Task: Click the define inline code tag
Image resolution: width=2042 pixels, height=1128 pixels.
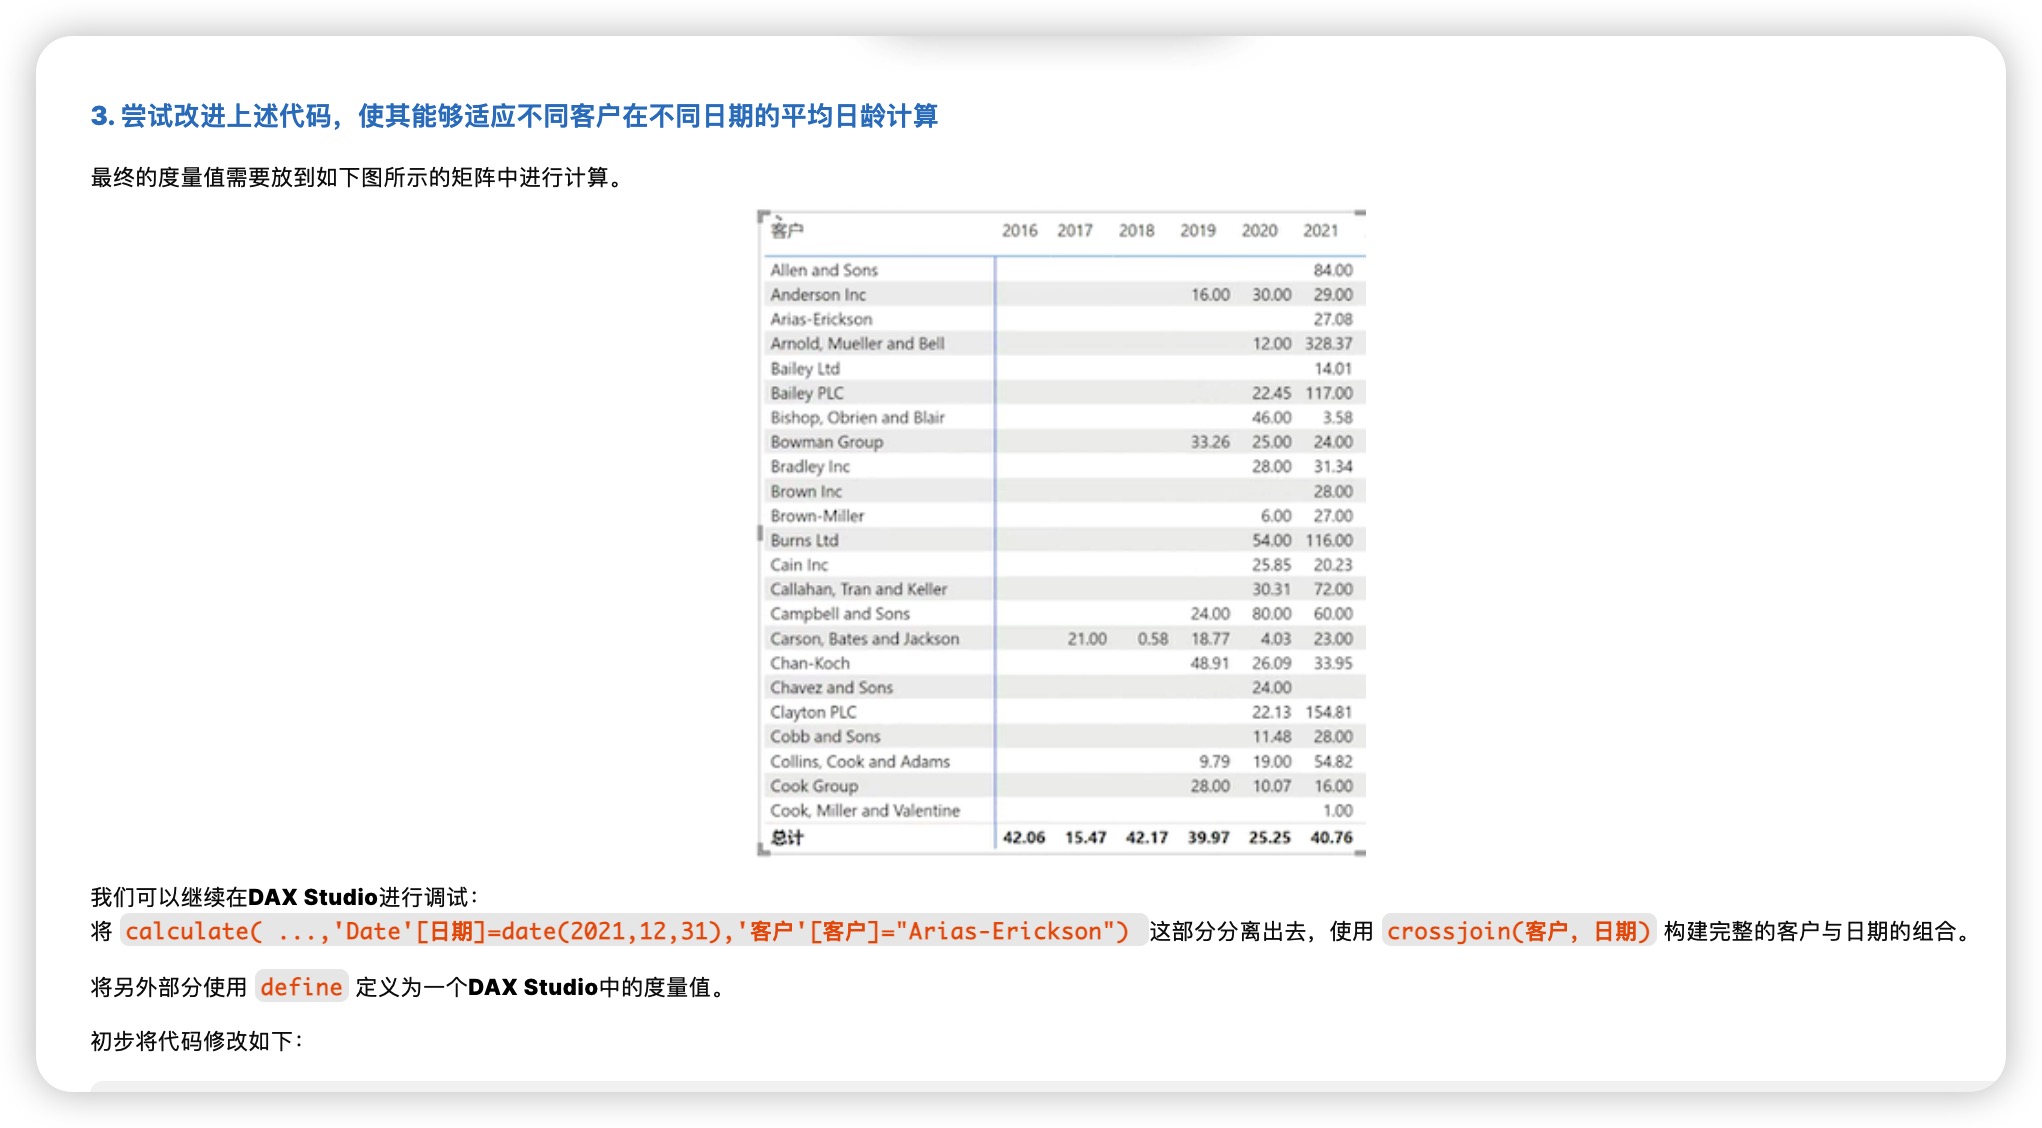Action: coord(301,987)
